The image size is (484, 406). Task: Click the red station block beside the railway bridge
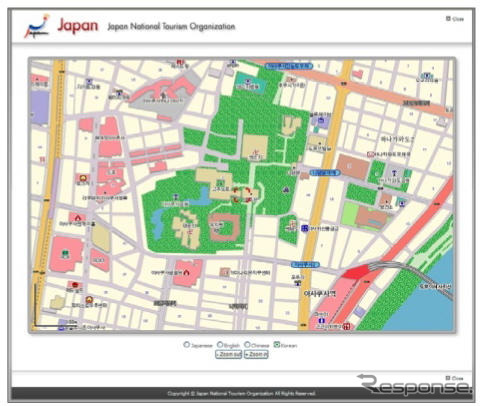(356, 272)
